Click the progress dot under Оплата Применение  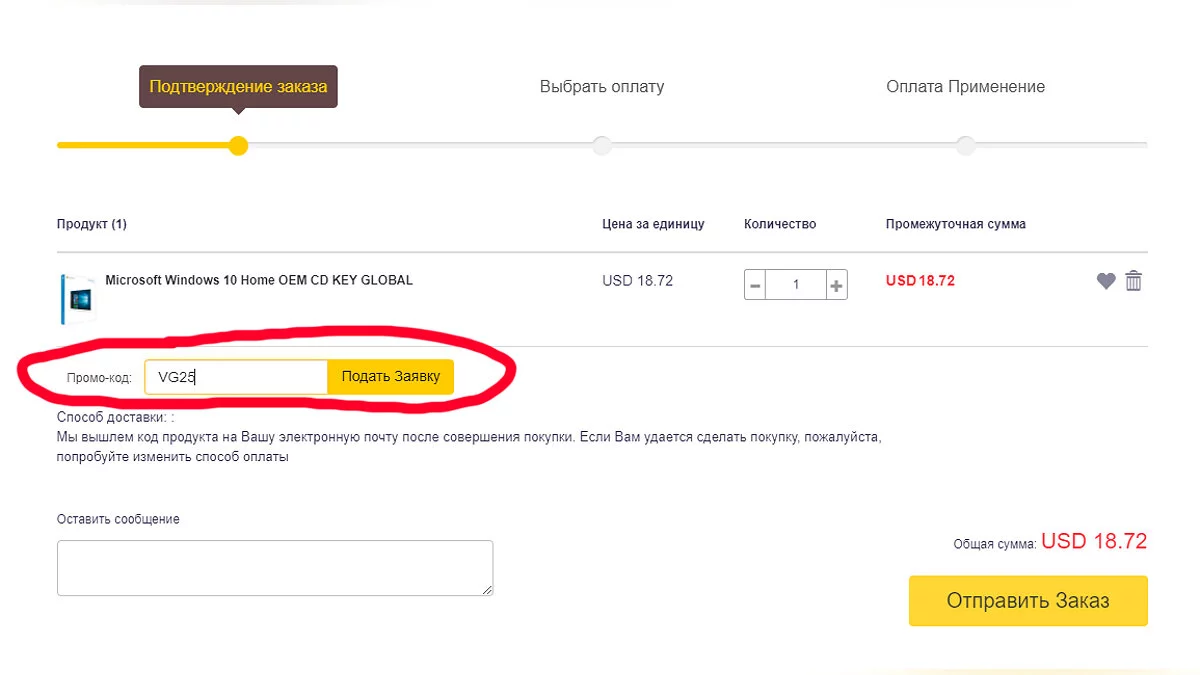coord(965,146)
